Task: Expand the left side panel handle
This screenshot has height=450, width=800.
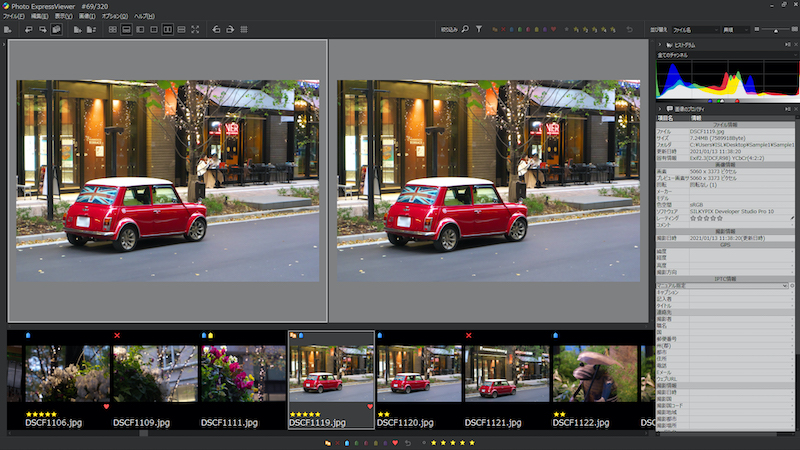Action: (3, 45)
